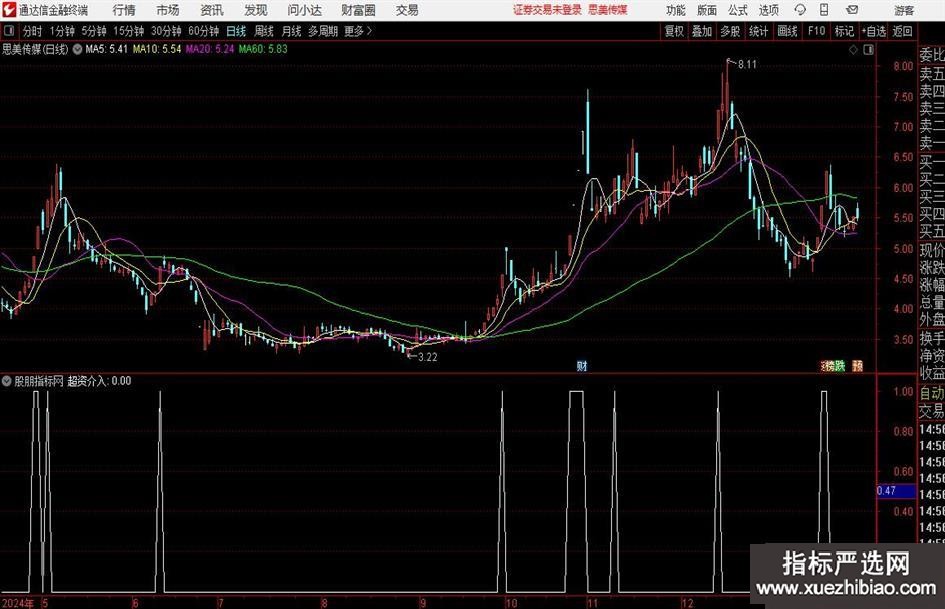The width and height of the screenshot is (945, 609).
Task: Click the diamond icon at chart top right
Action: 853,50
